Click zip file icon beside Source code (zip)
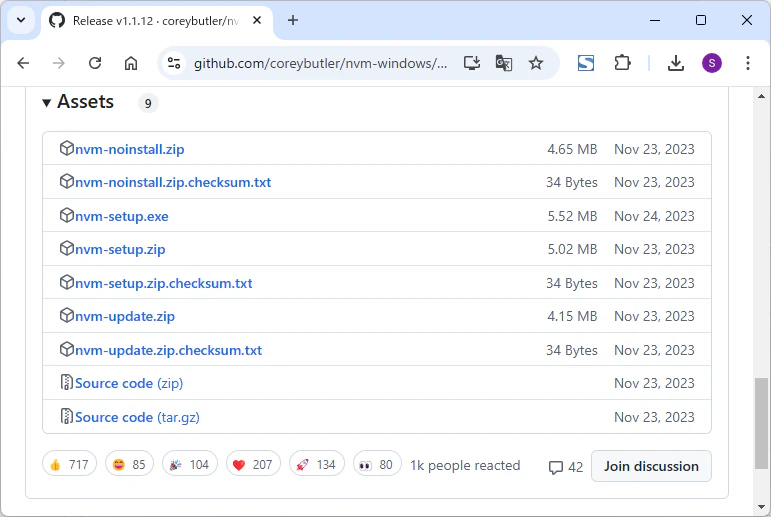This screenshot has height=517, width=771. coord(66,382)
